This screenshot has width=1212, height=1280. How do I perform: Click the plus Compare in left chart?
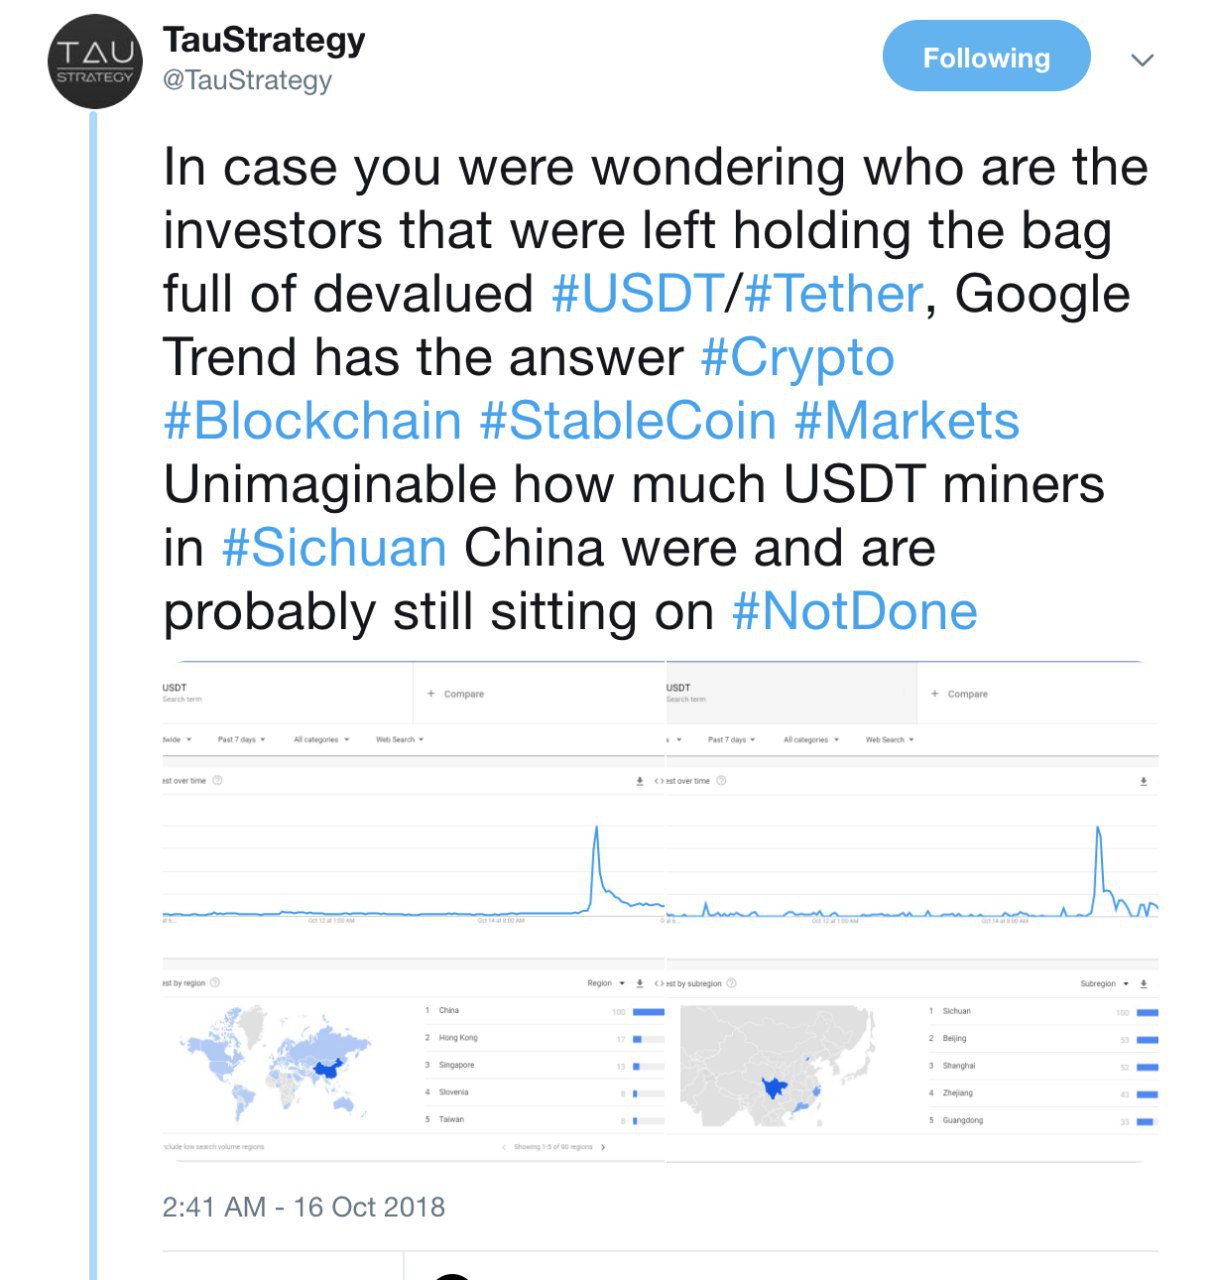click(455, 693)
